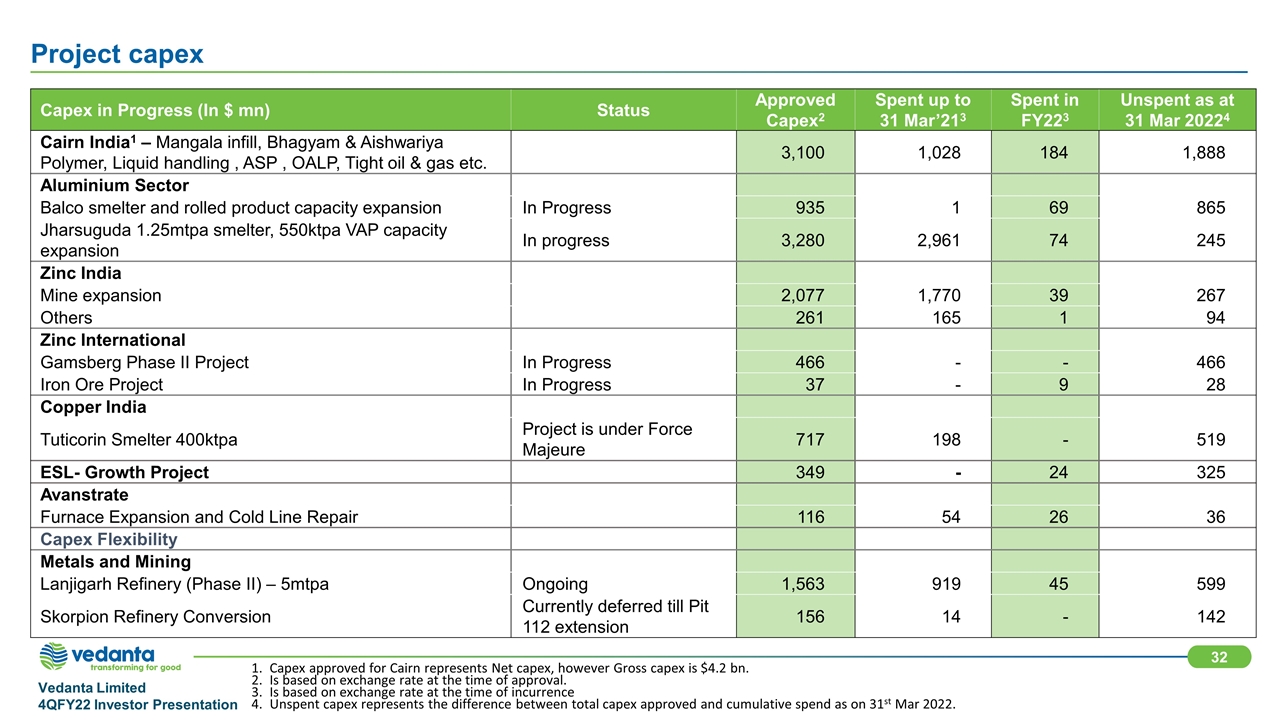Click the Status column header
Viewport: 1280px width, 720px height.
coord(623,110)
